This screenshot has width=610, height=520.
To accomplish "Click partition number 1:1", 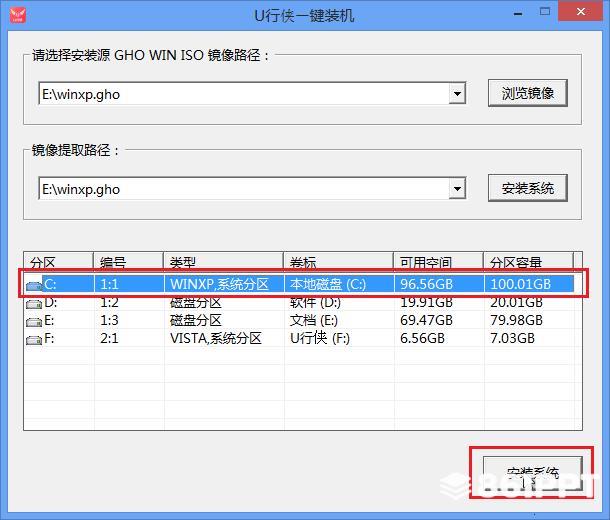I will tap(109, 284).
